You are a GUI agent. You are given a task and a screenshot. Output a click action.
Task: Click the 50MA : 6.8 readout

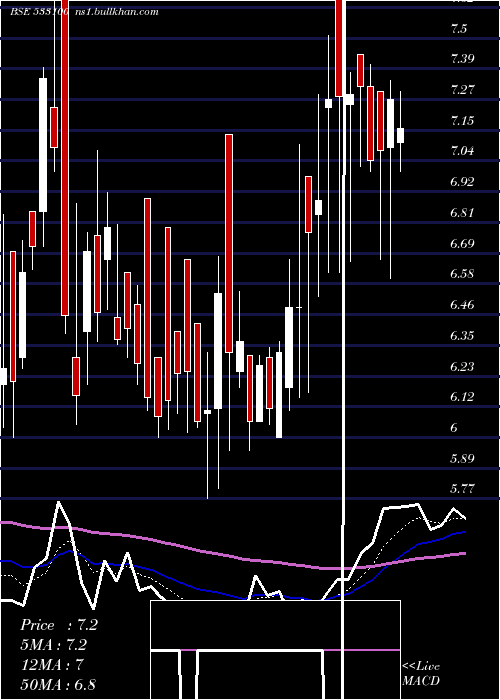click(58, 684)
